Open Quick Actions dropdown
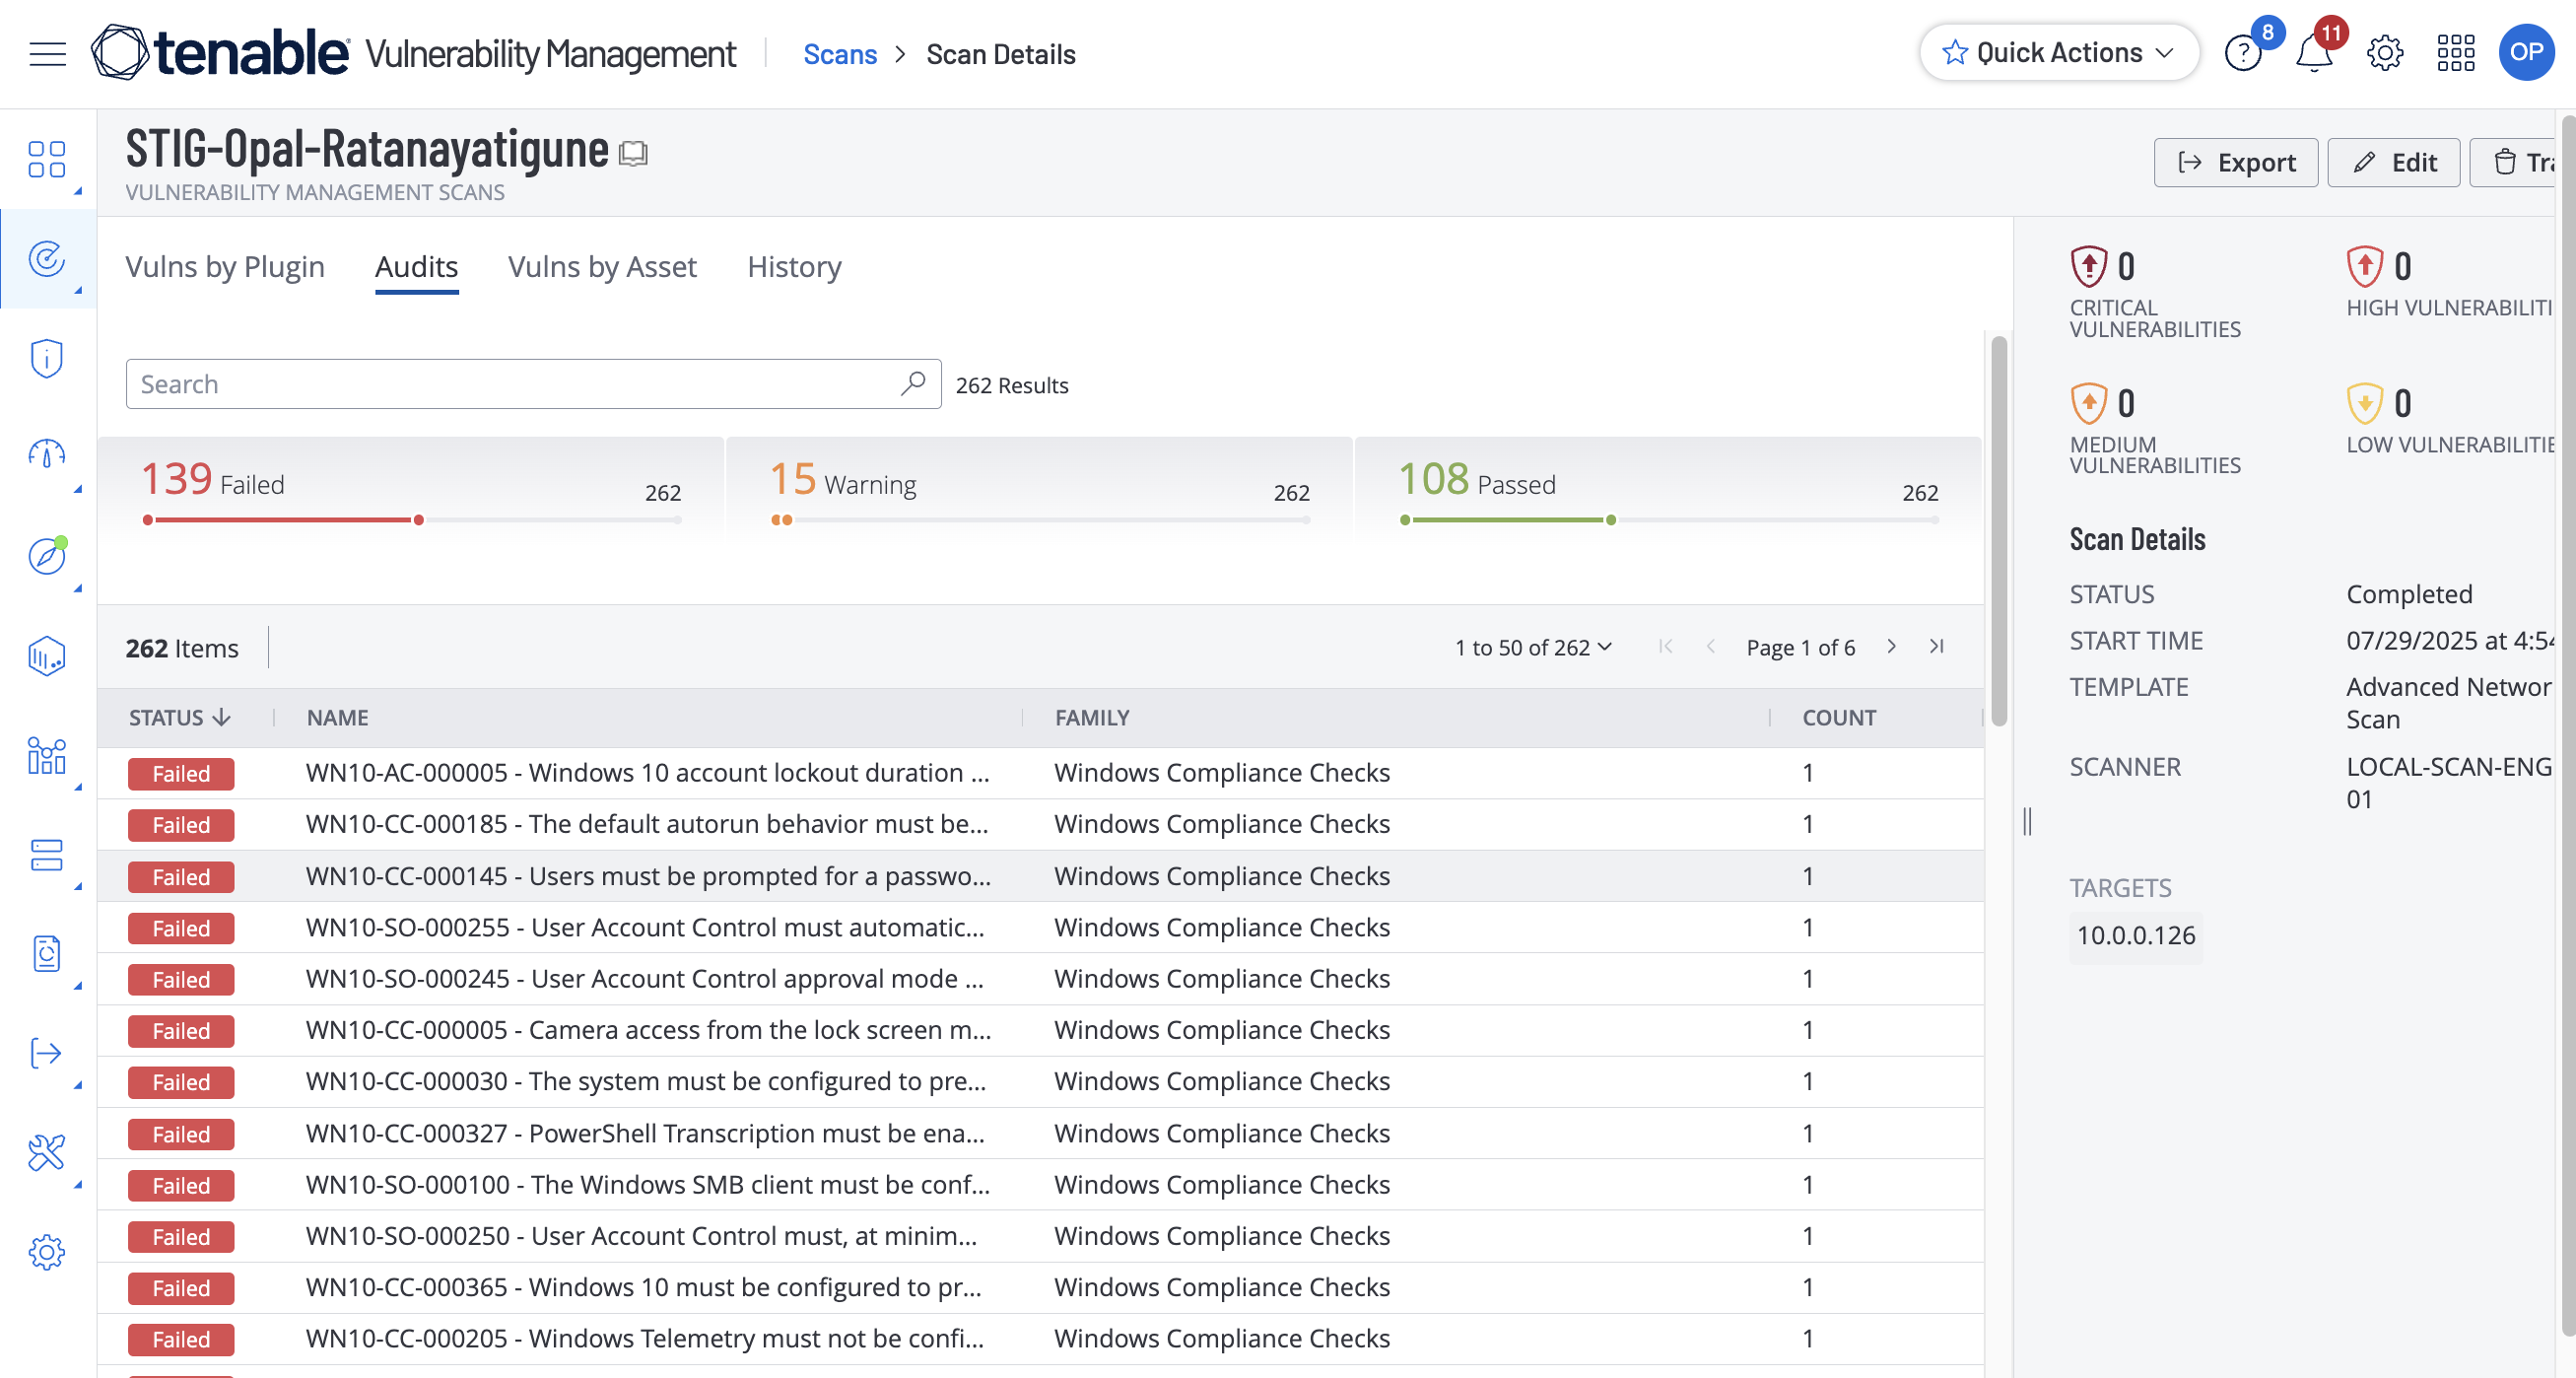Screen dimensions: 2576x1378 pos(2059,53)
